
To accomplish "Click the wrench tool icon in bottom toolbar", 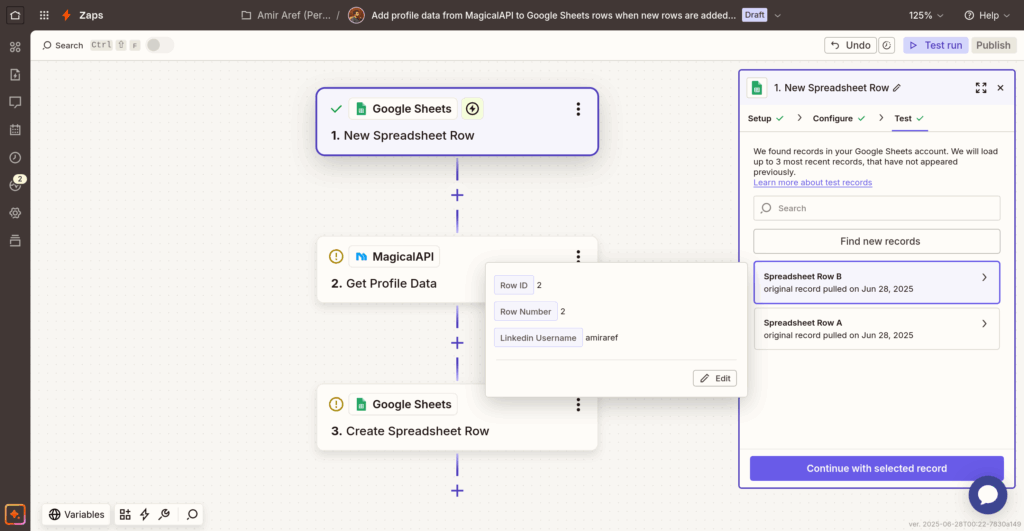I will point(165,515).
